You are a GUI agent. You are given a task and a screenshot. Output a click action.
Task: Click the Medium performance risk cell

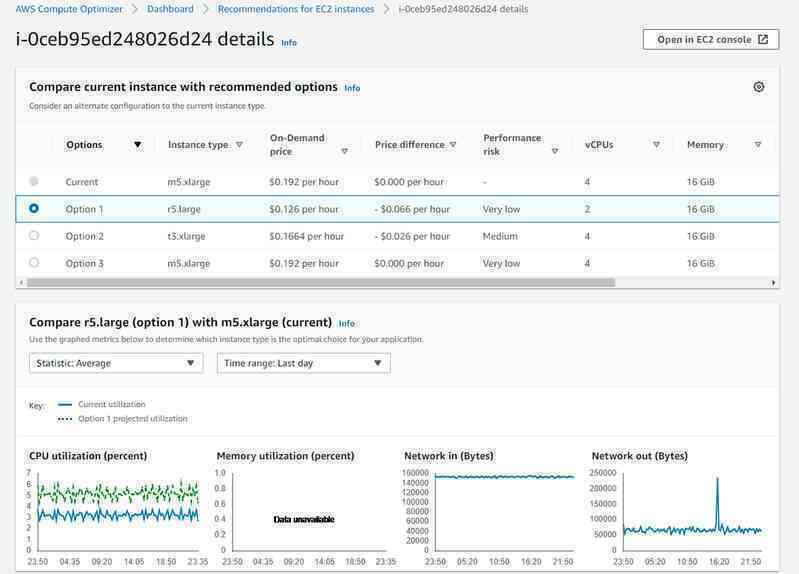(500, 236)
